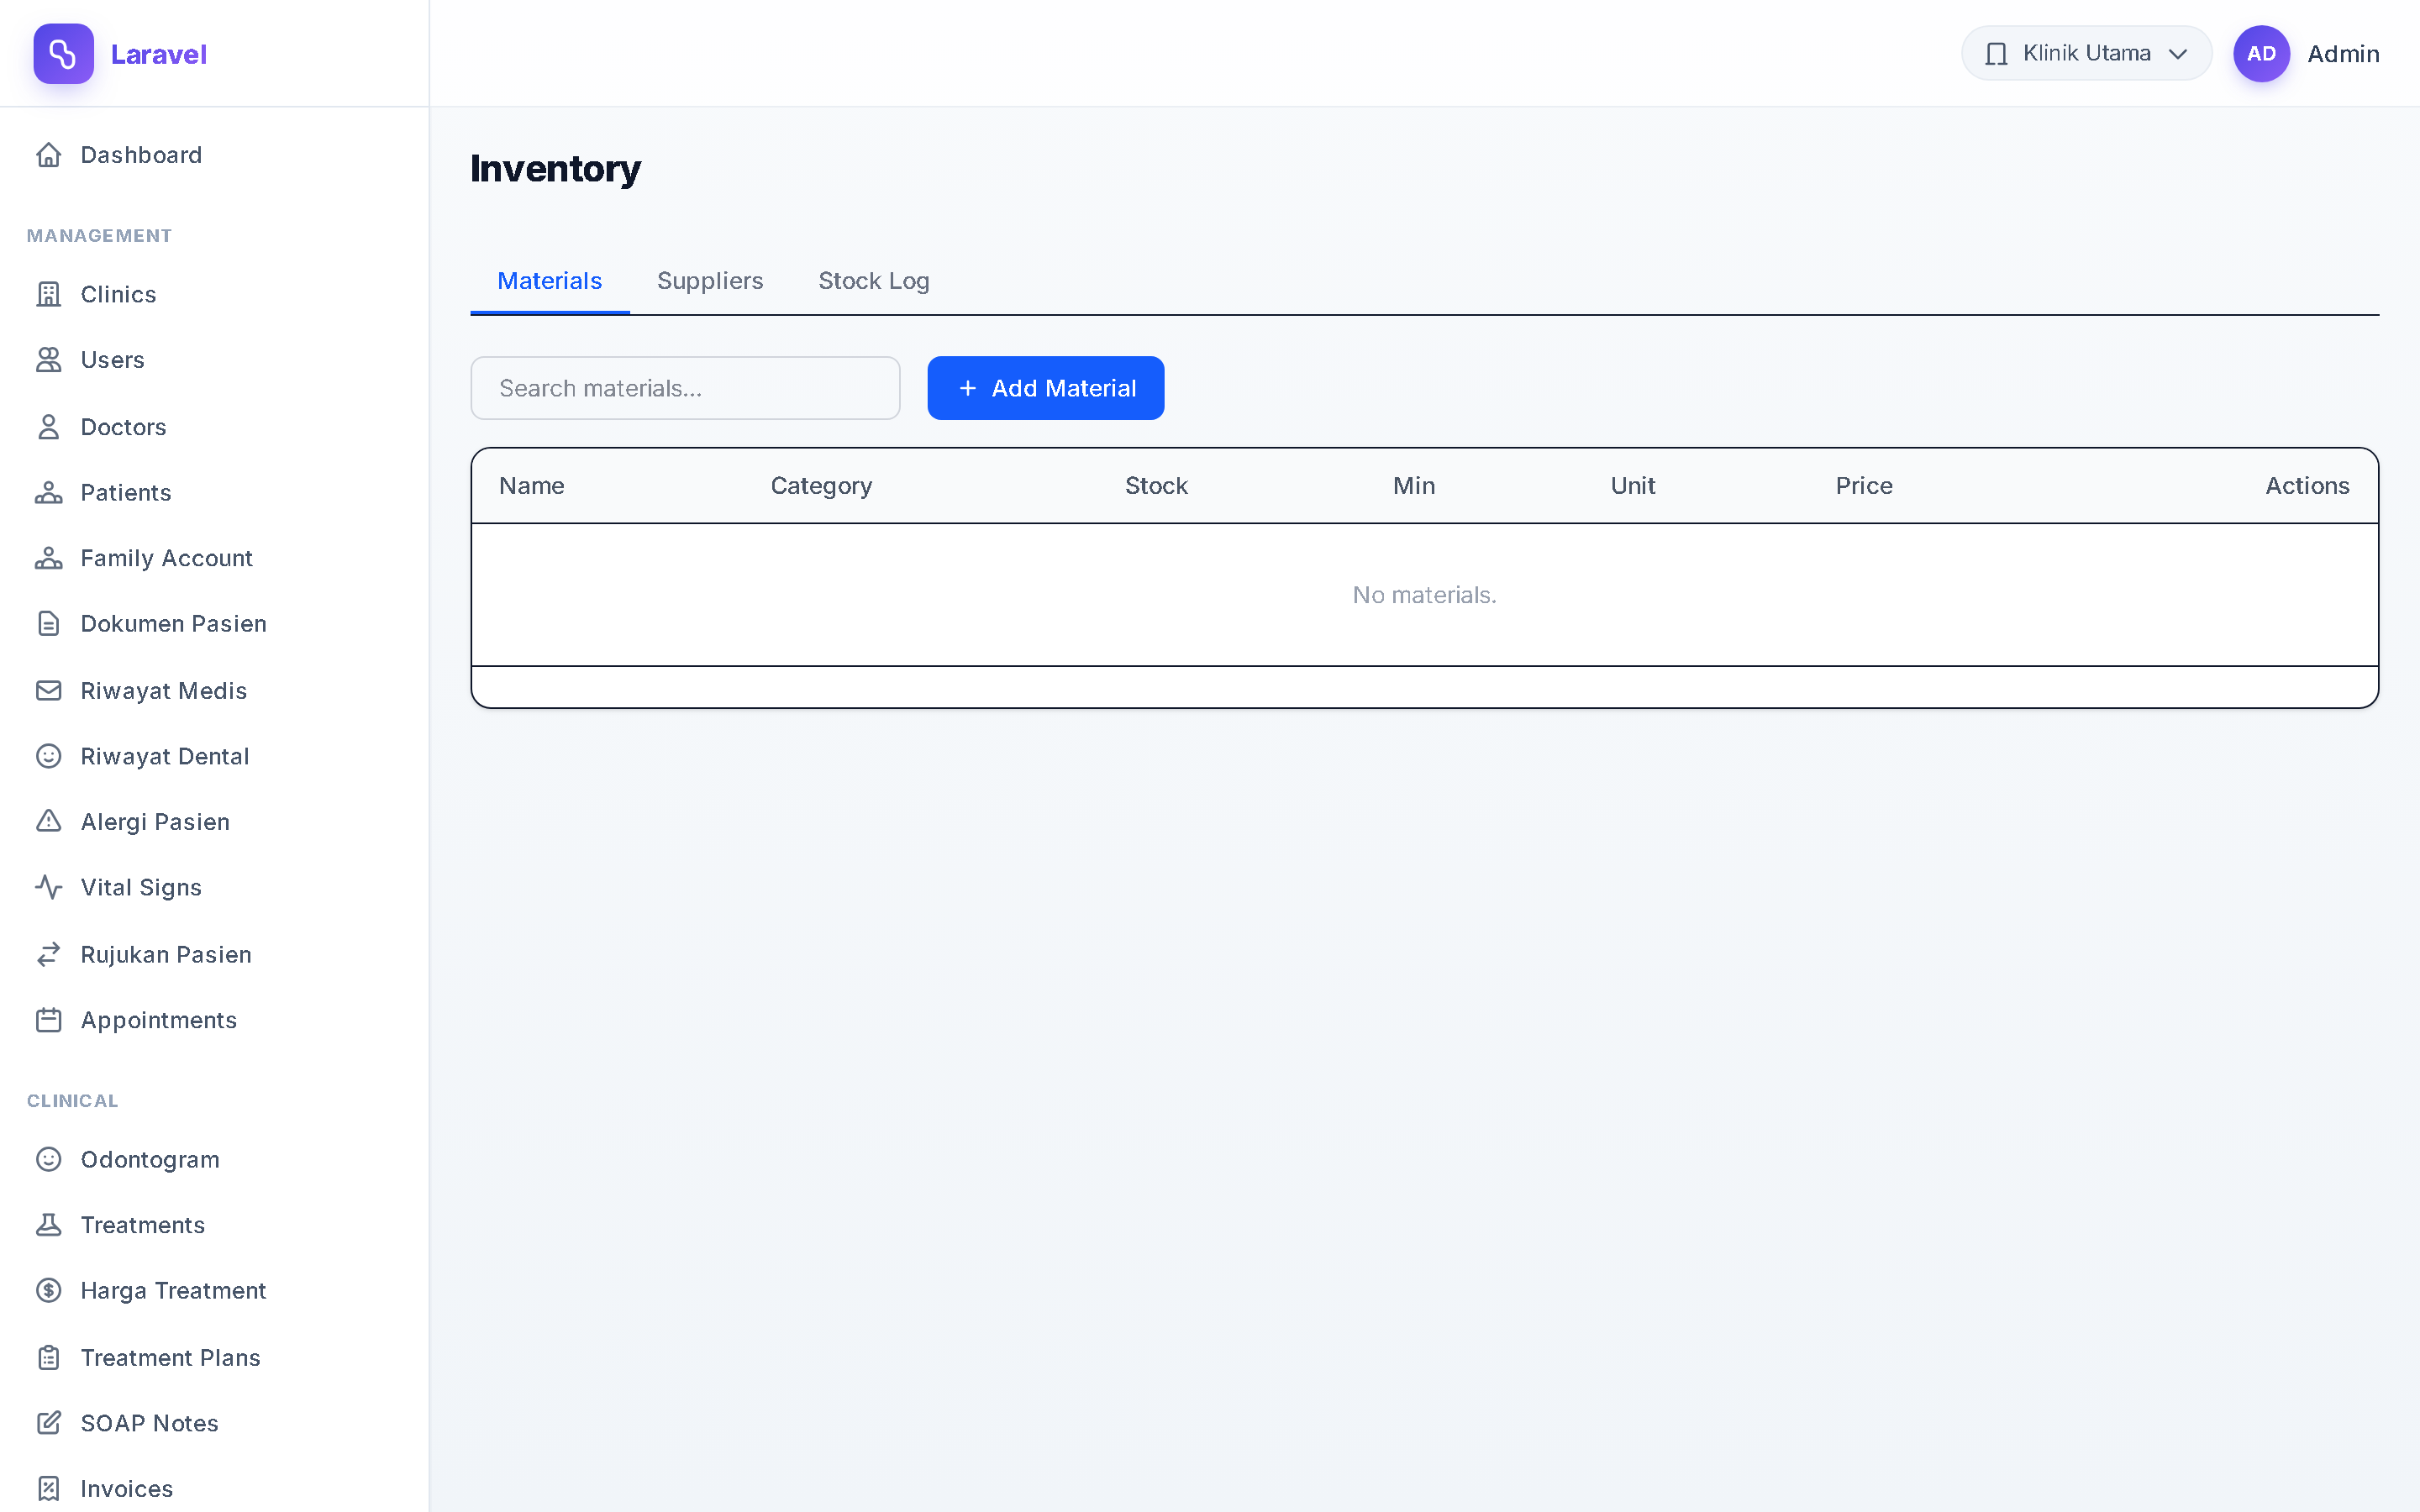Click the Family Account icon
Image resolution: width=2420 pixels, height=1512 pixels.
tap(48, 558)
